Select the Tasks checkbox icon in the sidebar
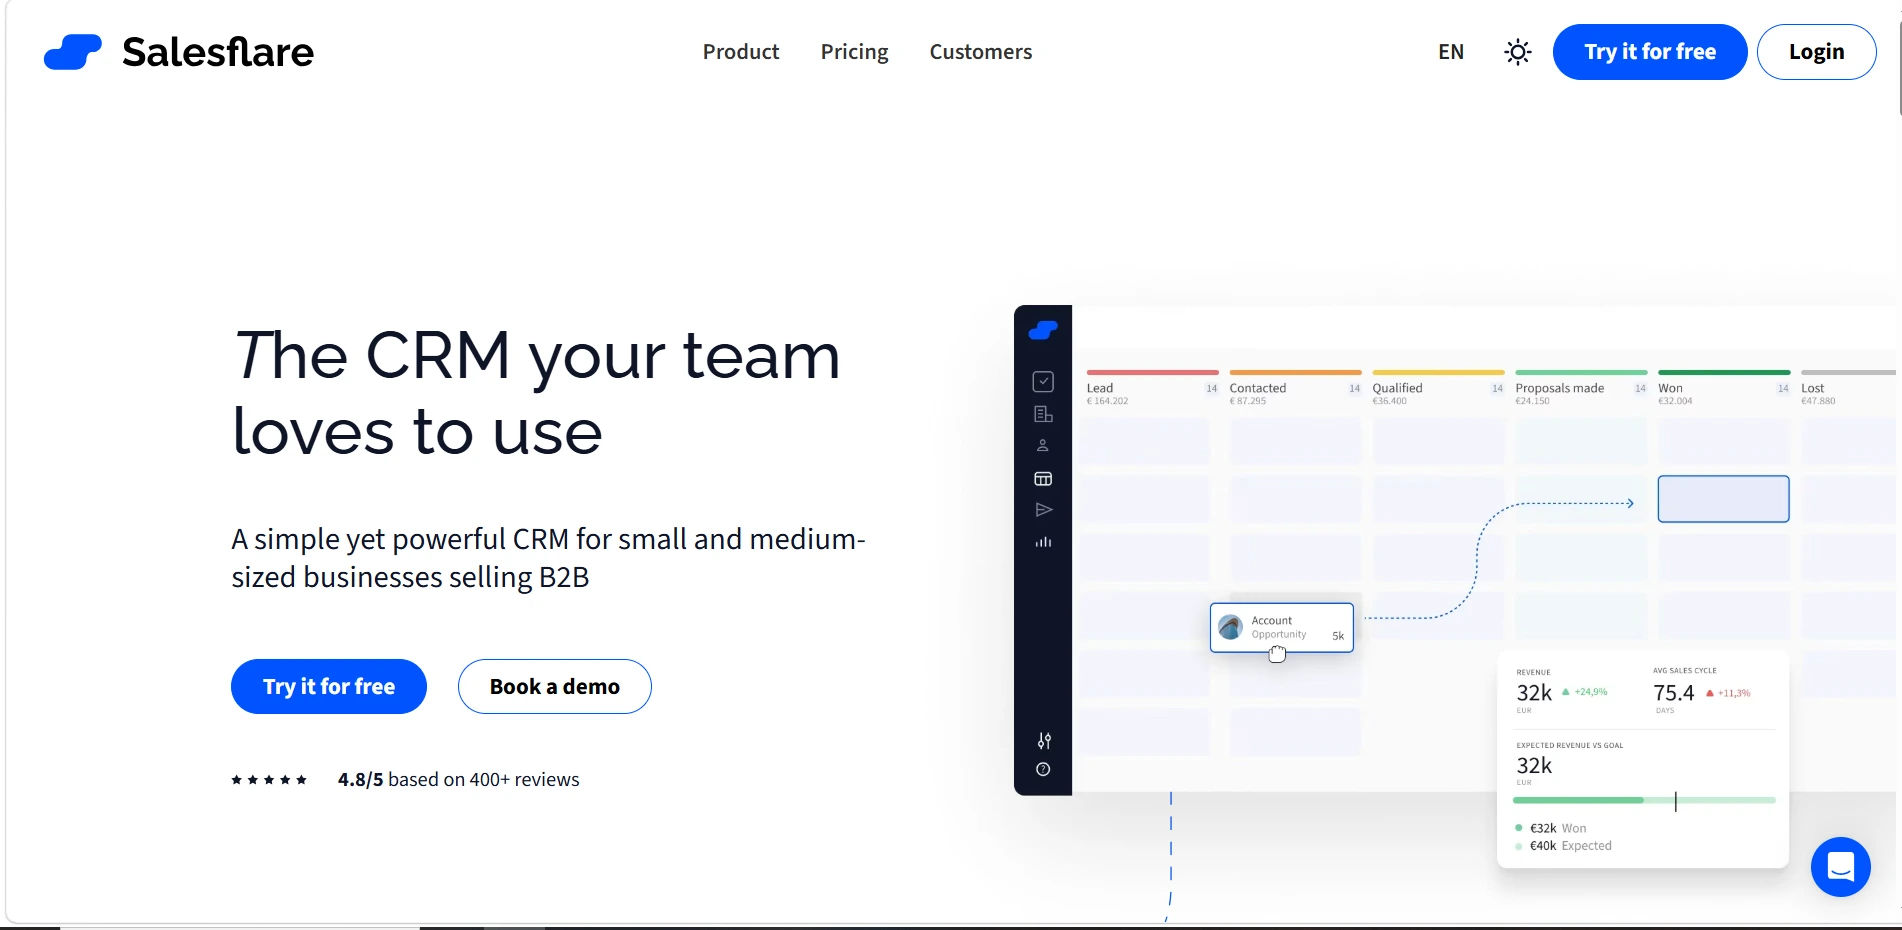 coord(1043,381)
